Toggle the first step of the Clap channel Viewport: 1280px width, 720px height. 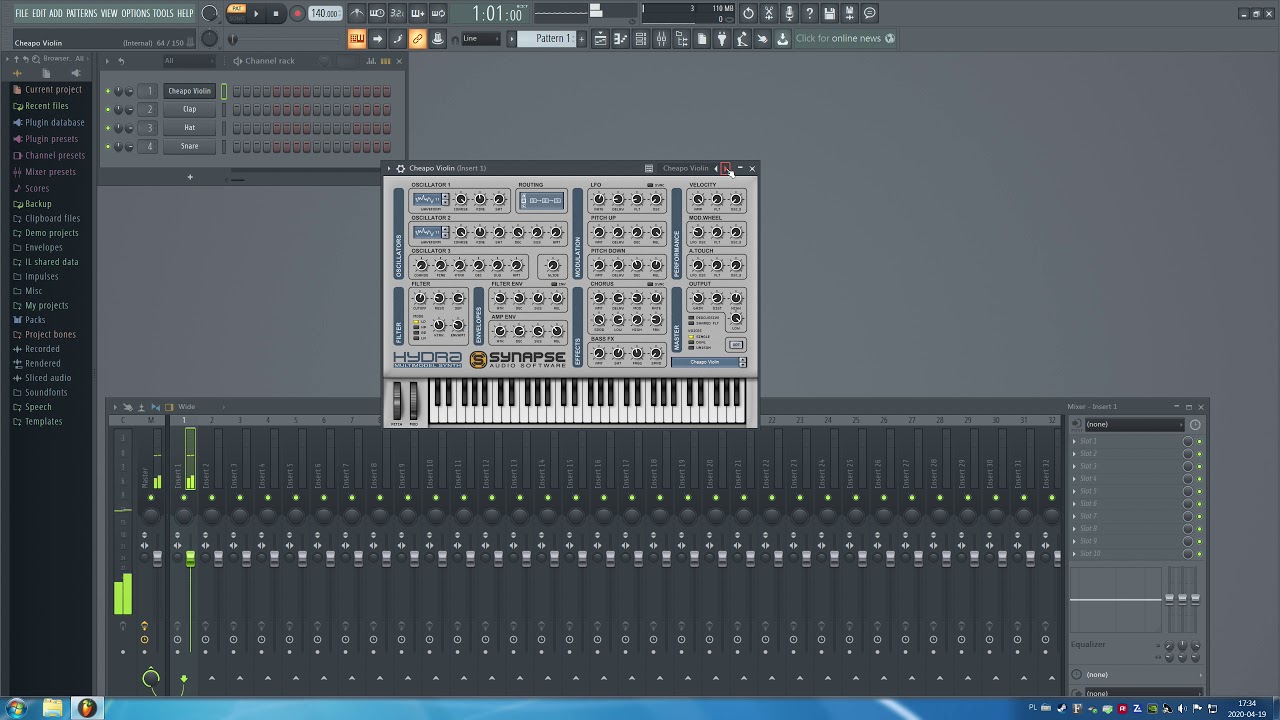point(237,109)
